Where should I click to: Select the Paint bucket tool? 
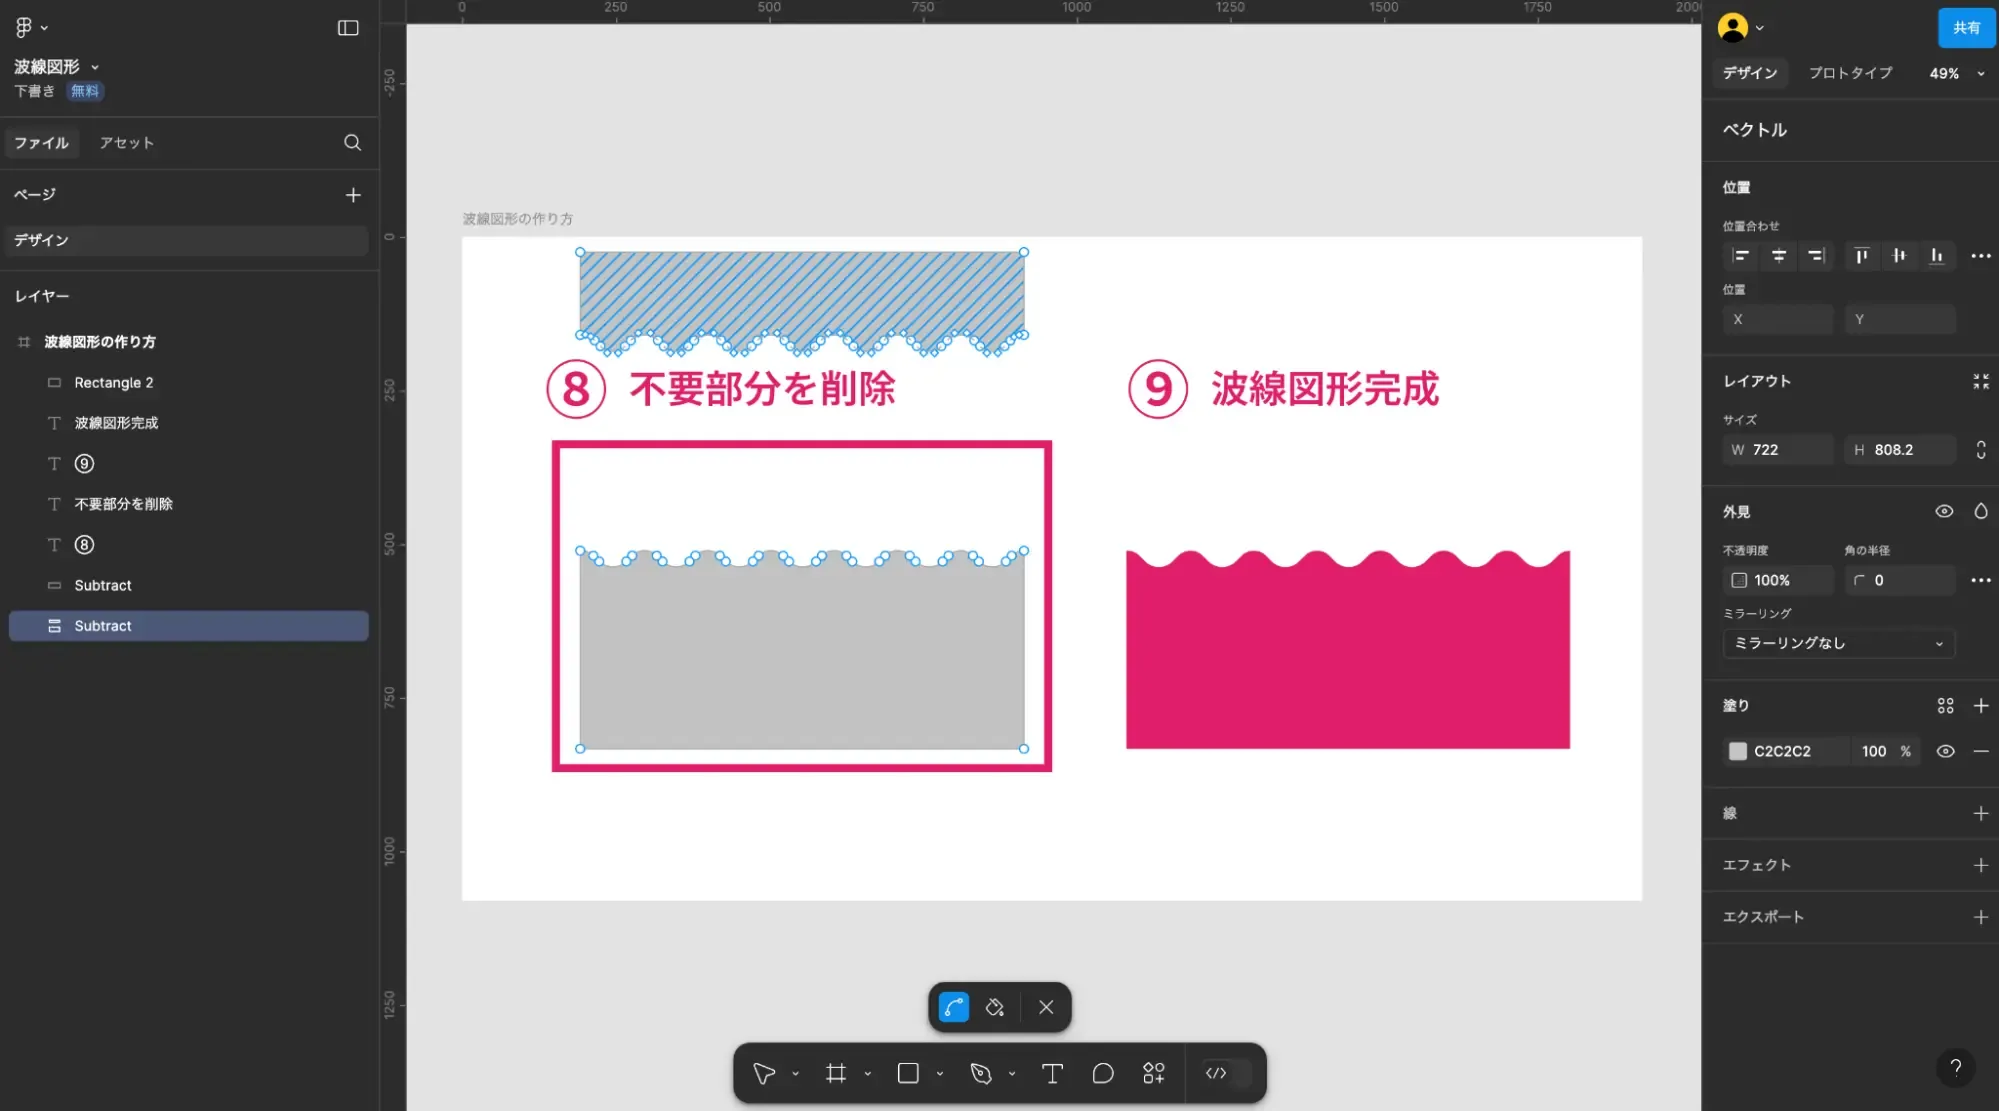(x=995, y=1007)
